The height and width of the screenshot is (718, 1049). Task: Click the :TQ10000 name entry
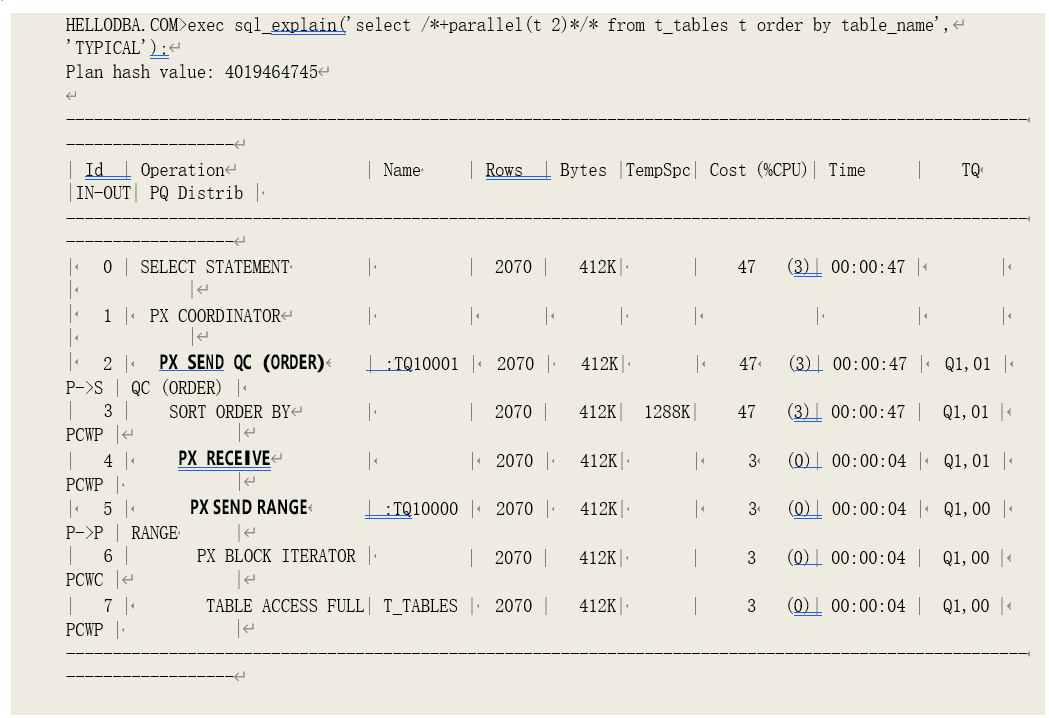tap(421, 509)
